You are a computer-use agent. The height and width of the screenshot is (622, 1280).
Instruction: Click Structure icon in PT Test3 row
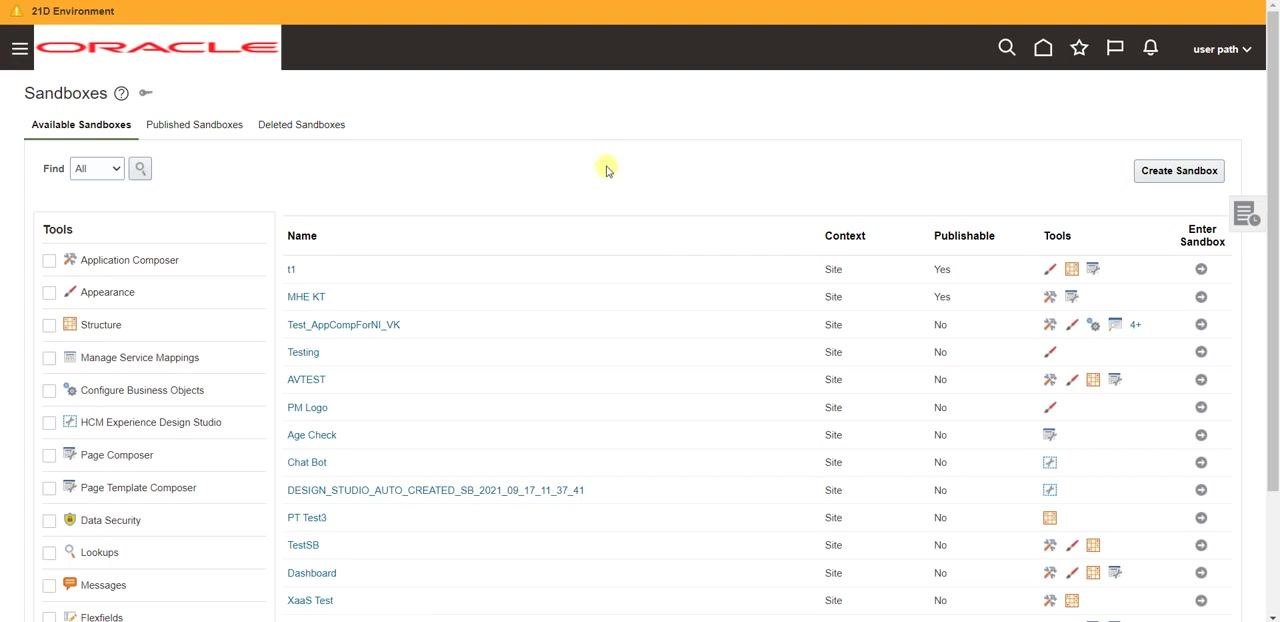point(1050,518)
